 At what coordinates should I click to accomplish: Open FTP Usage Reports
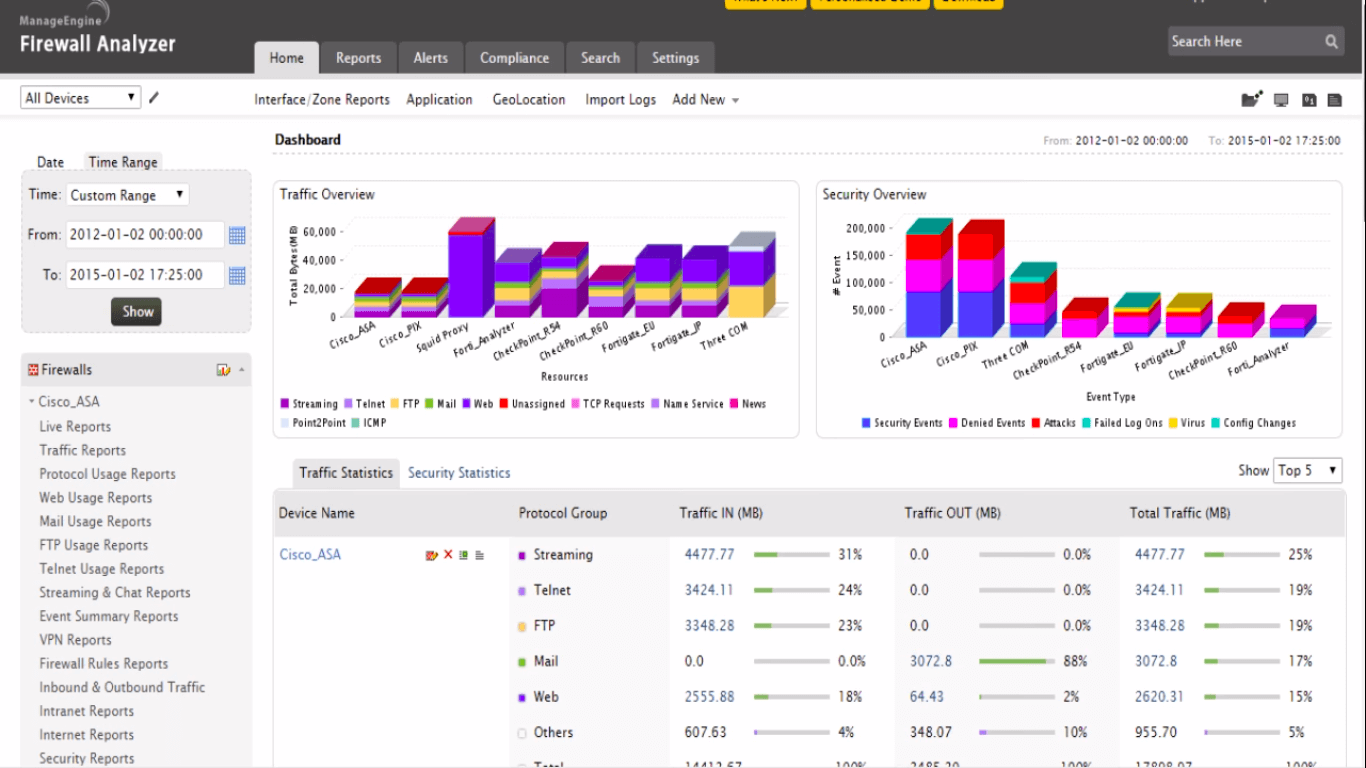pos(93,545)
